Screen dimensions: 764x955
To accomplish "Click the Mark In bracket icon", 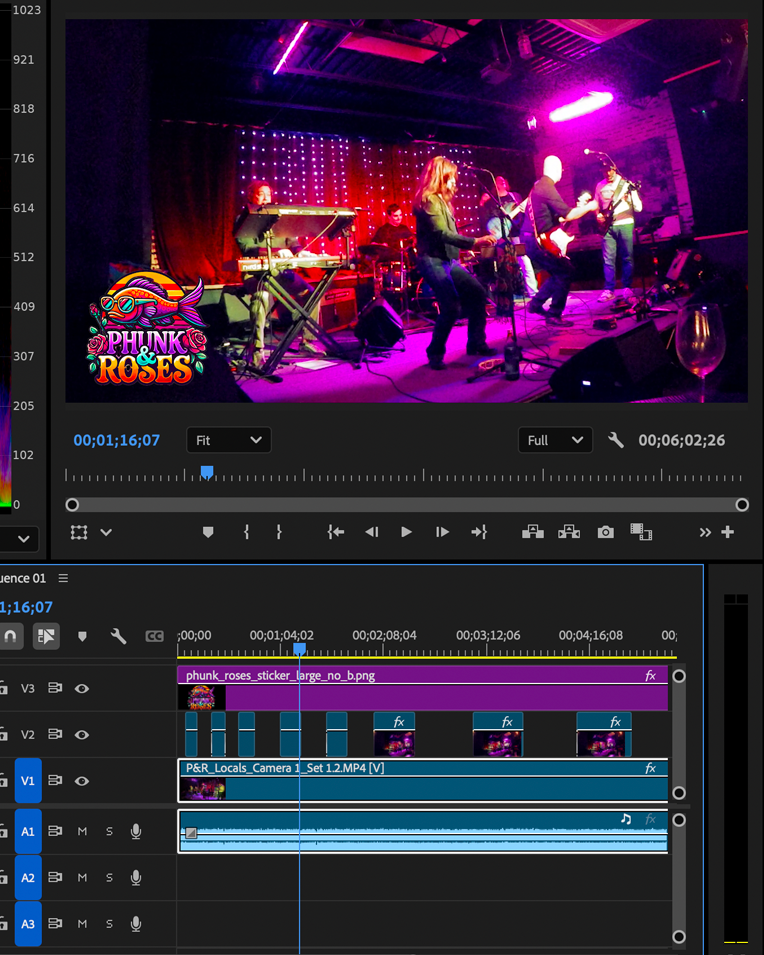I will [x=246, y=532].
